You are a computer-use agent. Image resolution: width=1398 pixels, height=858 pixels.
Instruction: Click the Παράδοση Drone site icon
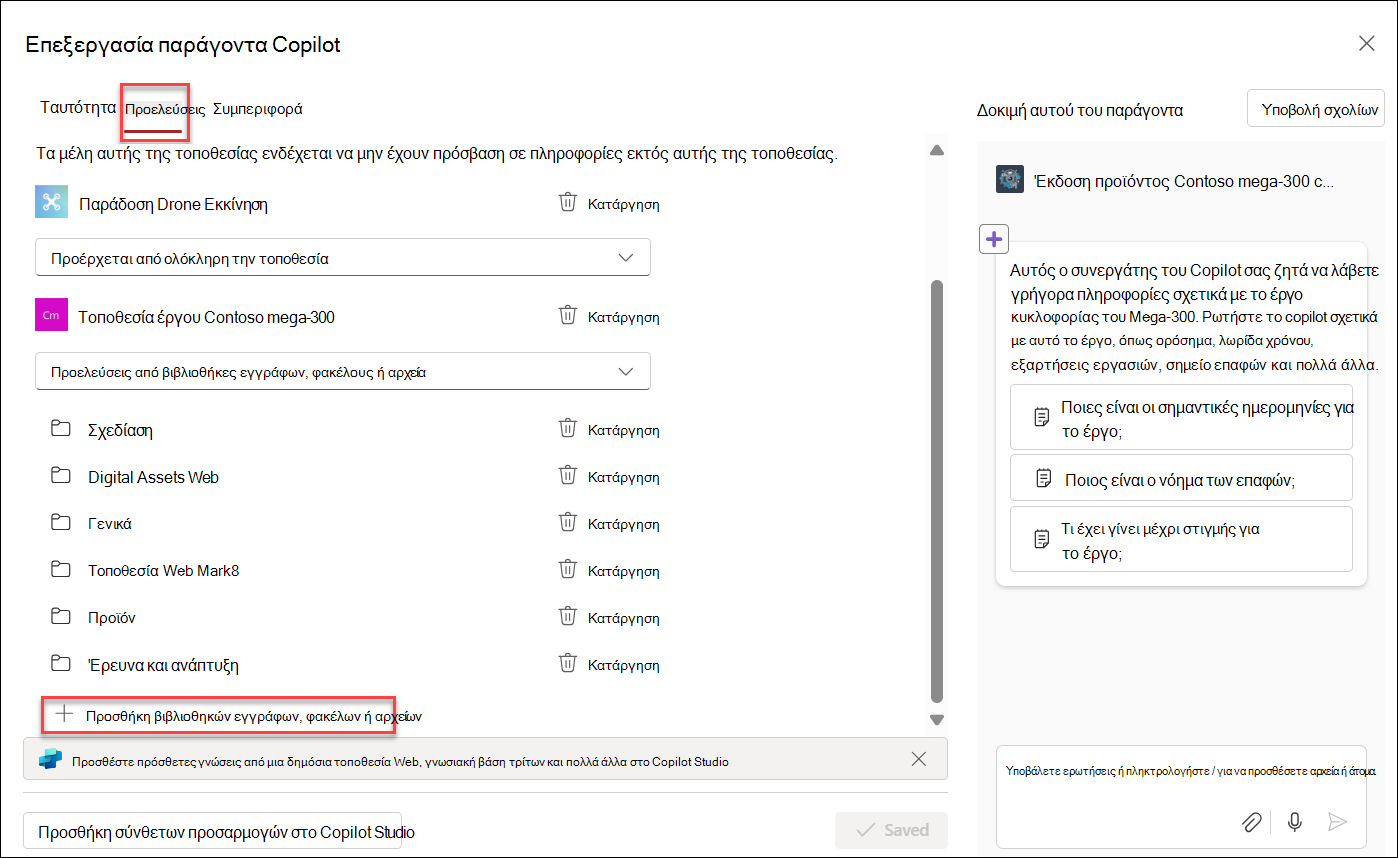pos(50,202)
